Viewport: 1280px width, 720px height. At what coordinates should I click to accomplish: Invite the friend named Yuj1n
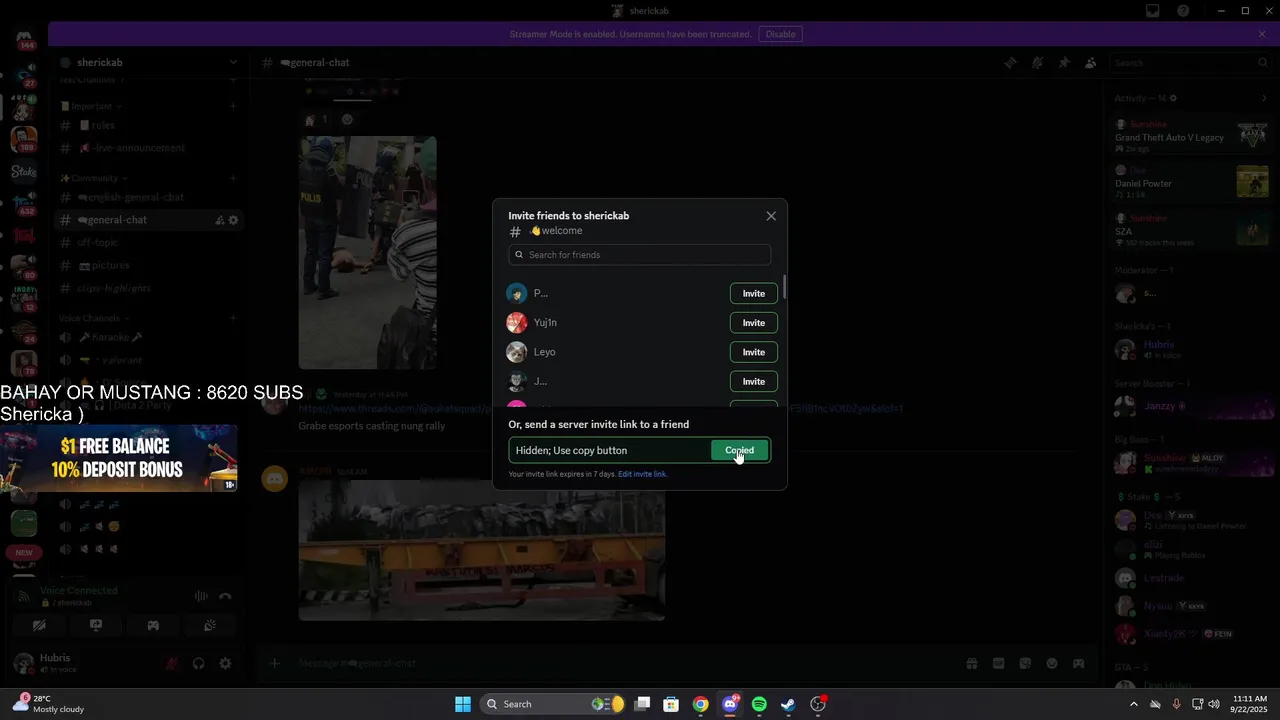click(x=753, y=323)
